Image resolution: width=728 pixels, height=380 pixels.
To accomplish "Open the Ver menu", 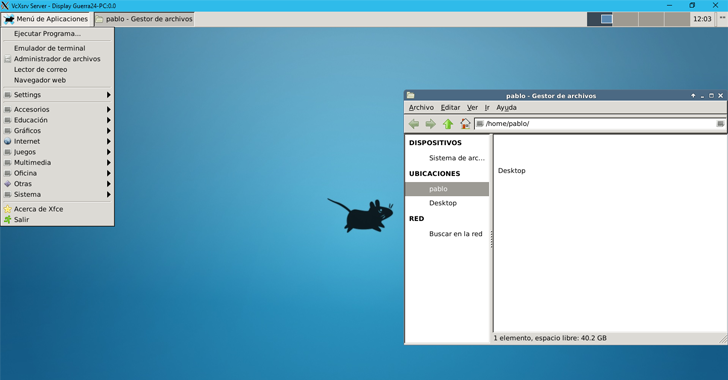I will (472, 107).
